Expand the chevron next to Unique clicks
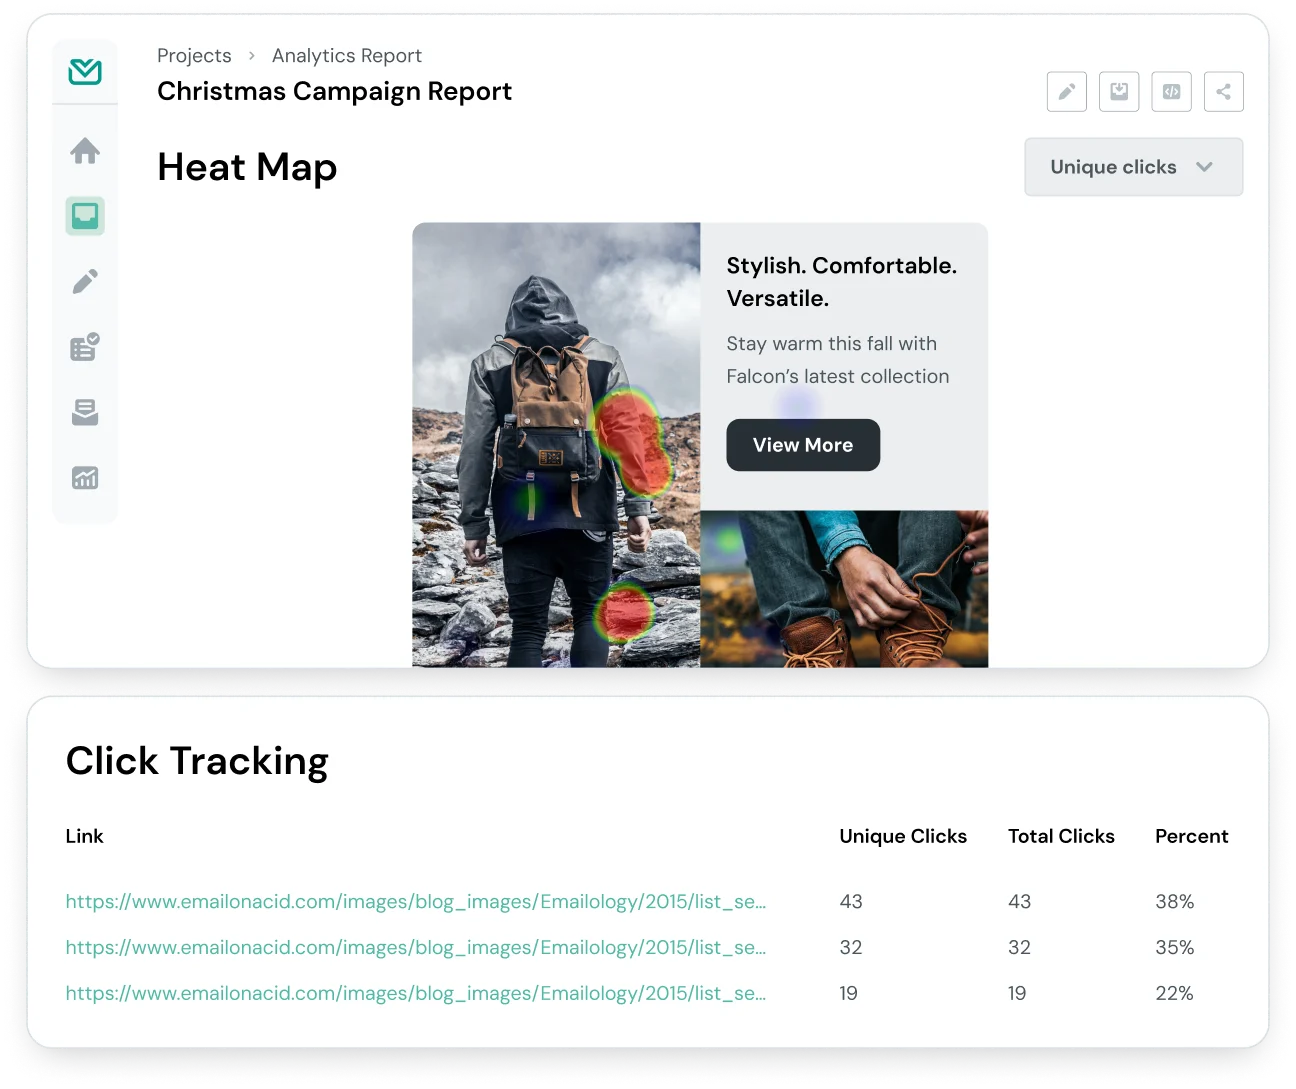The height and width of the screenshot is (1089, 1296). (1204, 167)
